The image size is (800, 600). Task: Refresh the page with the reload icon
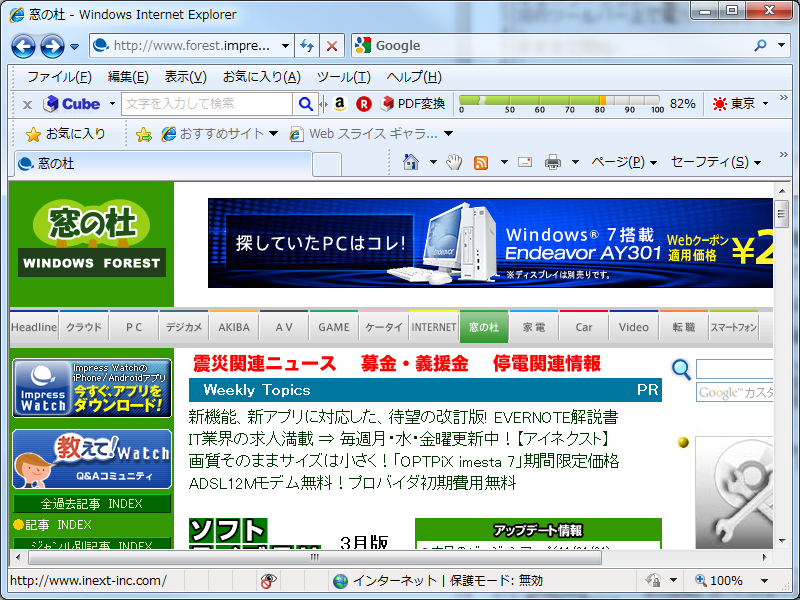[x=307, y=45]
